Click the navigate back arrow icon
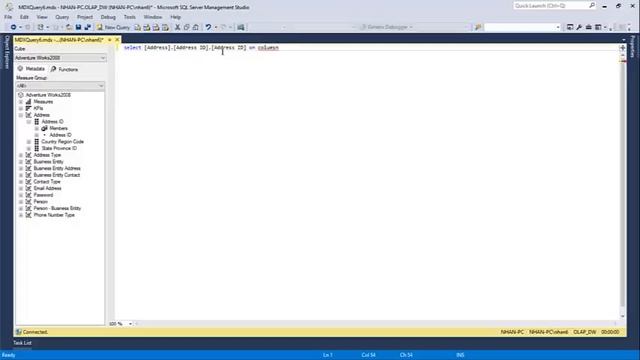Screen dimensions: 640x360 click(13, 27)
